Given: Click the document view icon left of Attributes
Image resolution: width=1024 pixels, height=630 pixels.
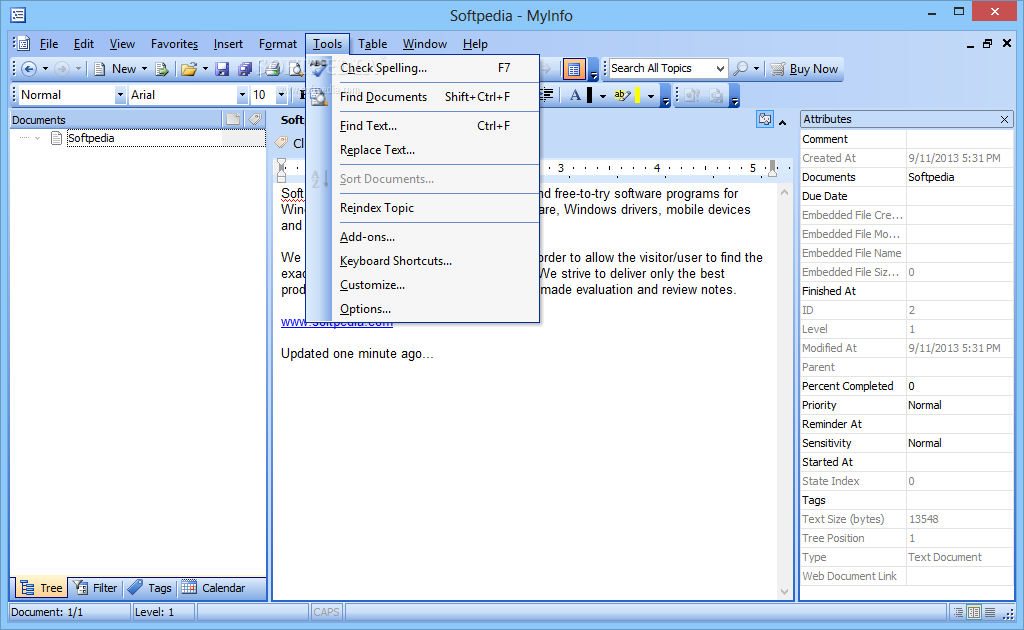Looking at the screenshot, I should coord(765,119).
